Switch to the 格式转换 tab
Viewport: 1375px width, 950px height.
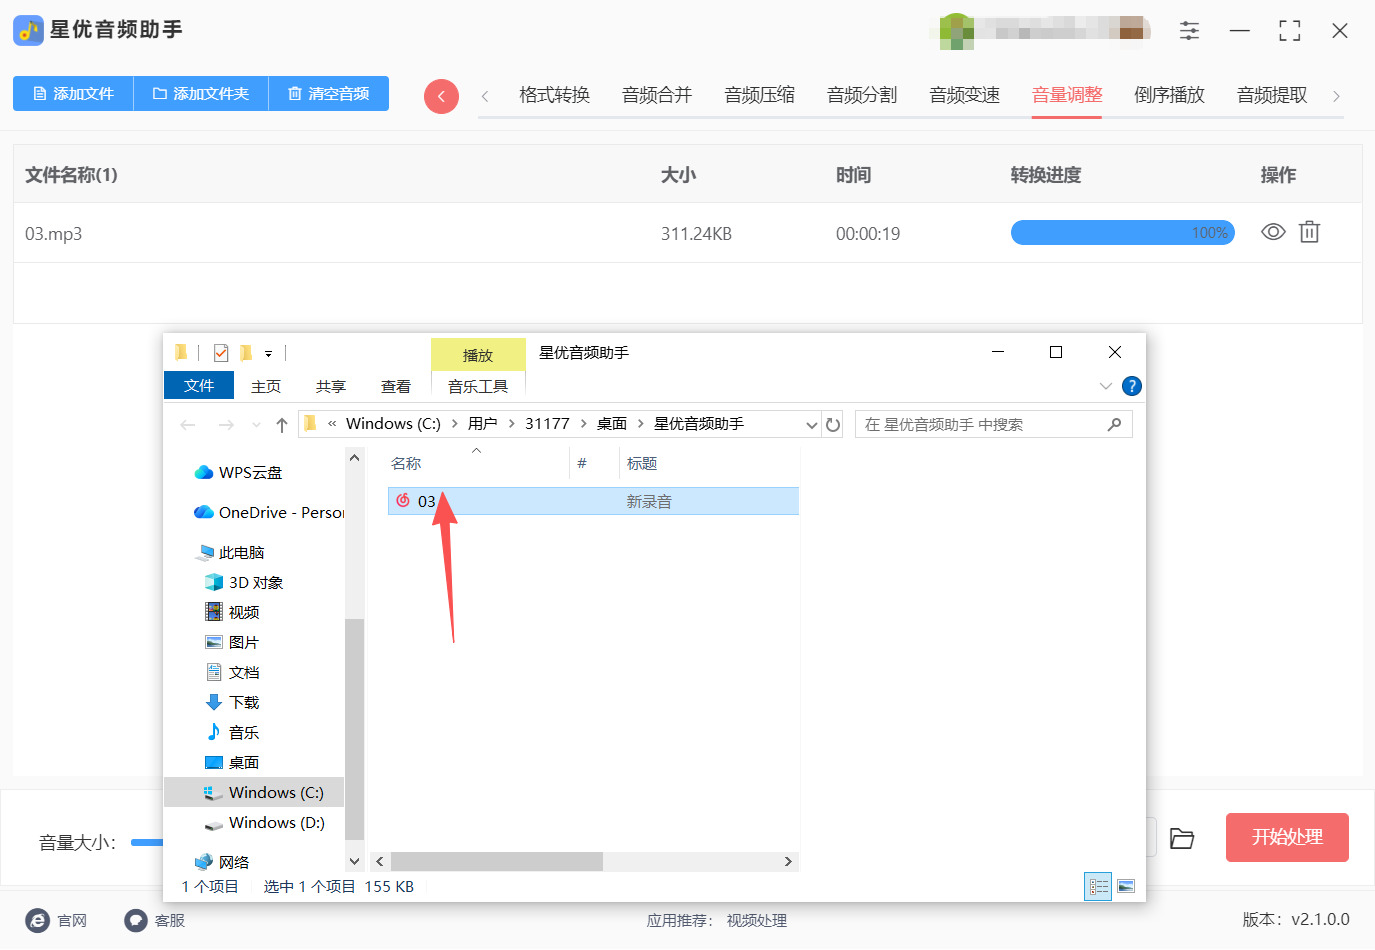(553, 95)
